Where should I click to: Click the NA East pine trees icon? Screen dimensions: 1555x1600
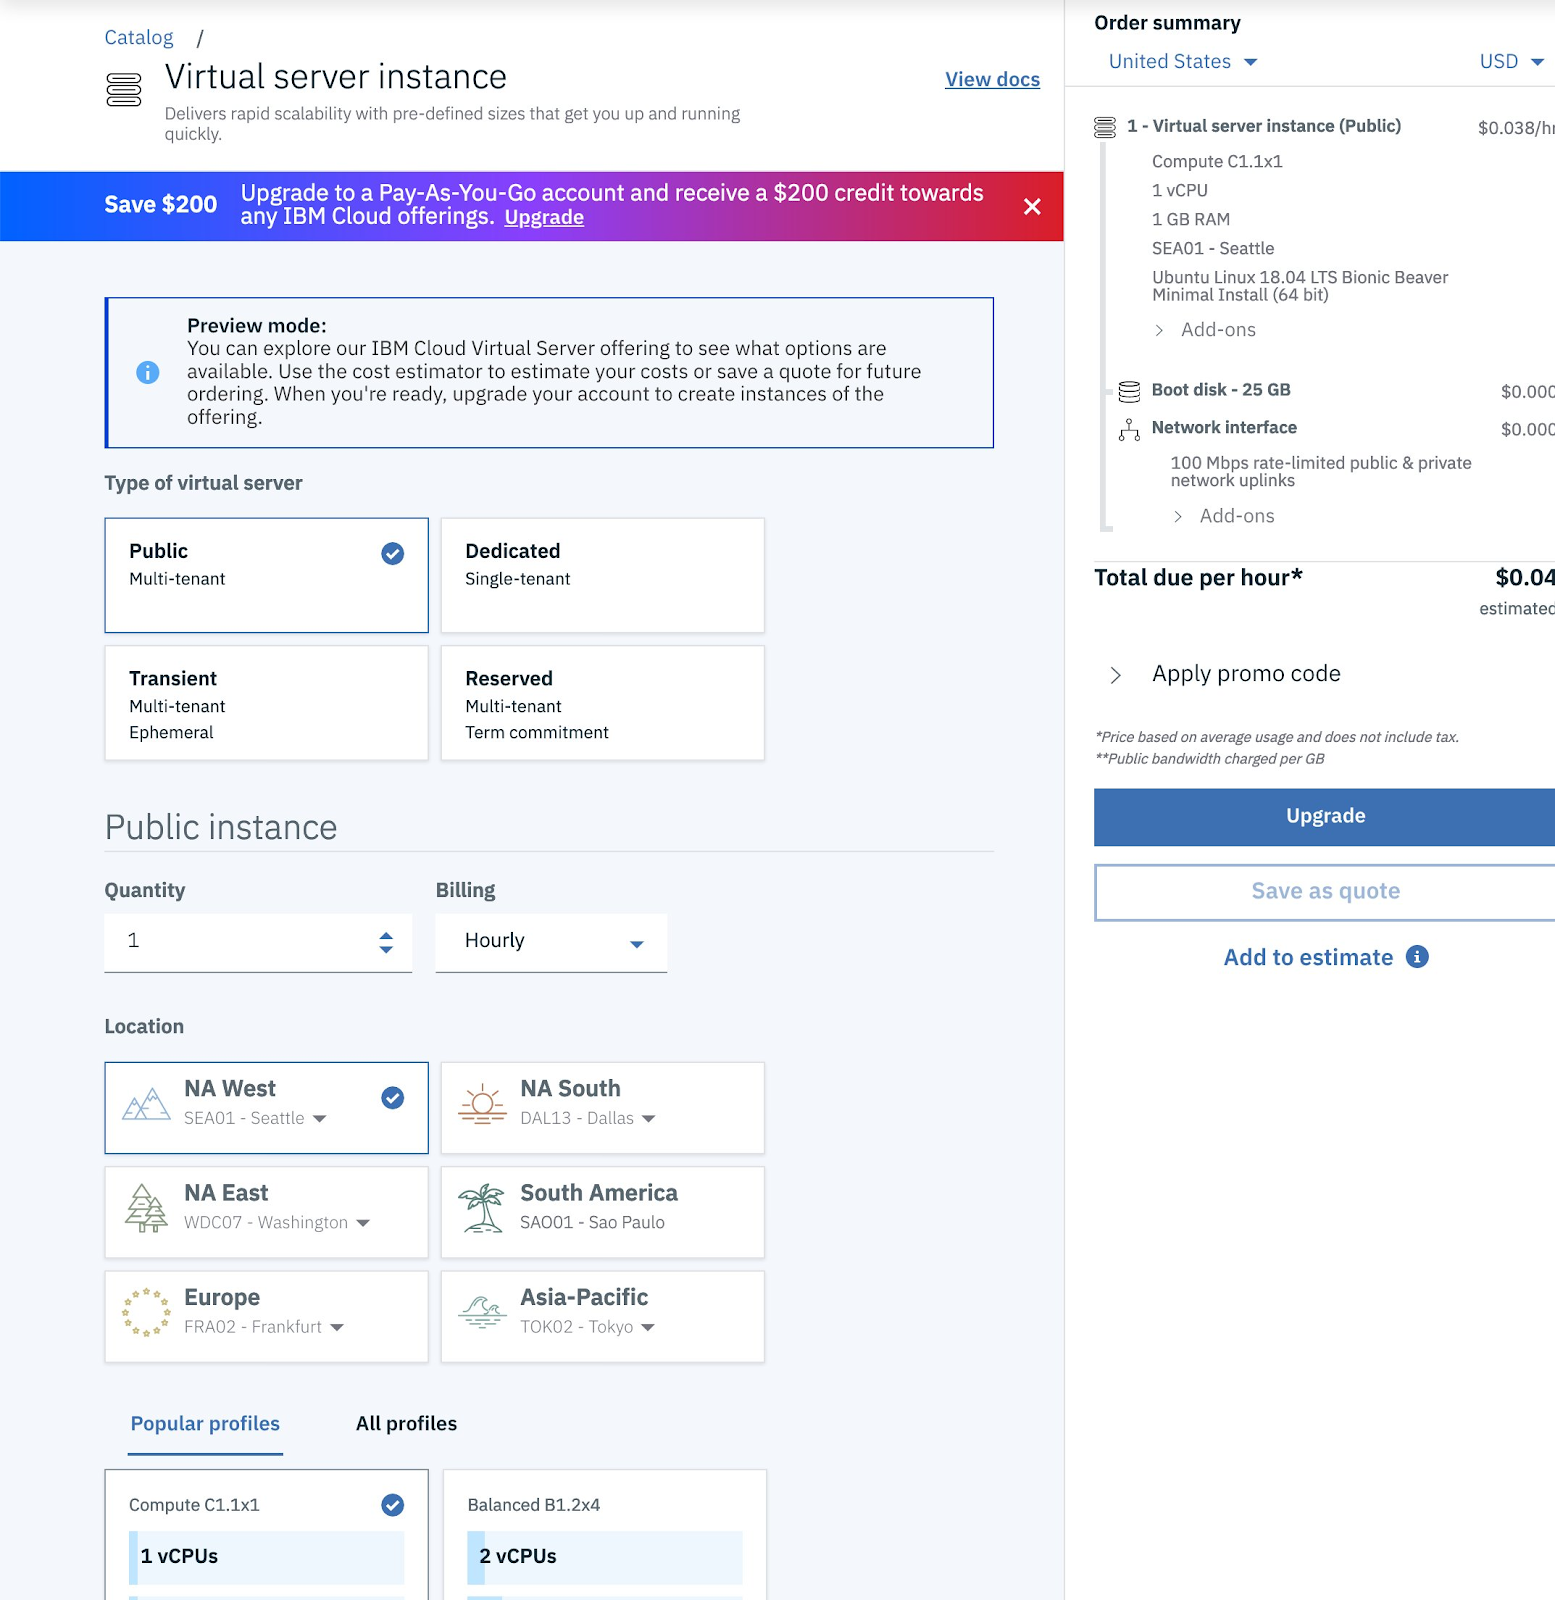click(146, 1208)
